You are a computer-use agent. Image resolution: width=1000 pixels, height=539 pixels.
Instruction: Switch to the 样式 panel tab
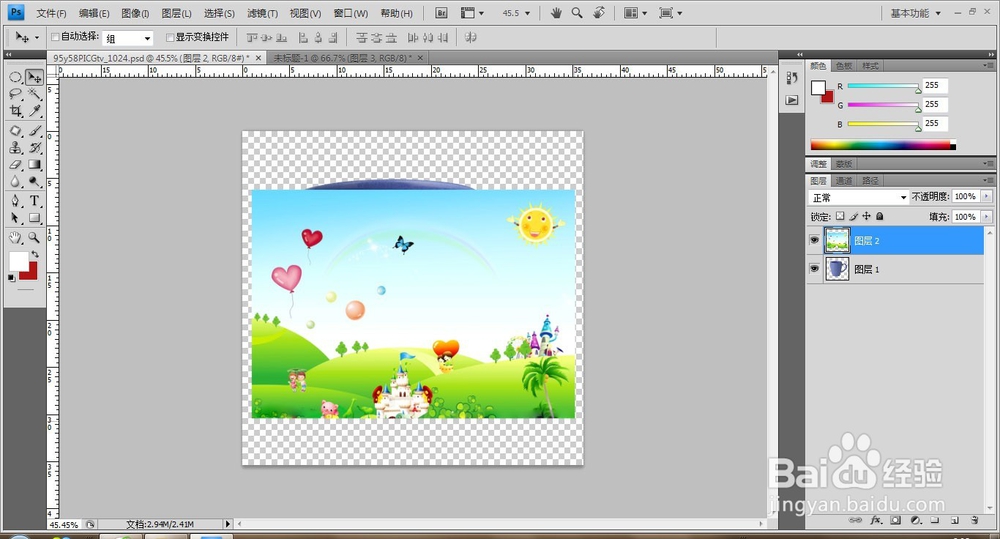[870, 66]
